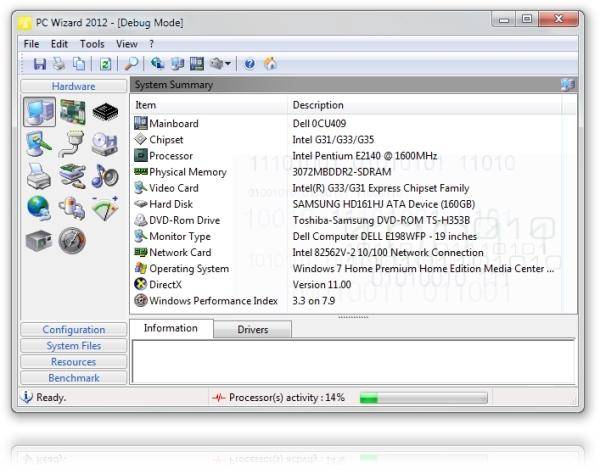Click the icon at right of System Summary header

pyautogui.click(x=568, y=85)
